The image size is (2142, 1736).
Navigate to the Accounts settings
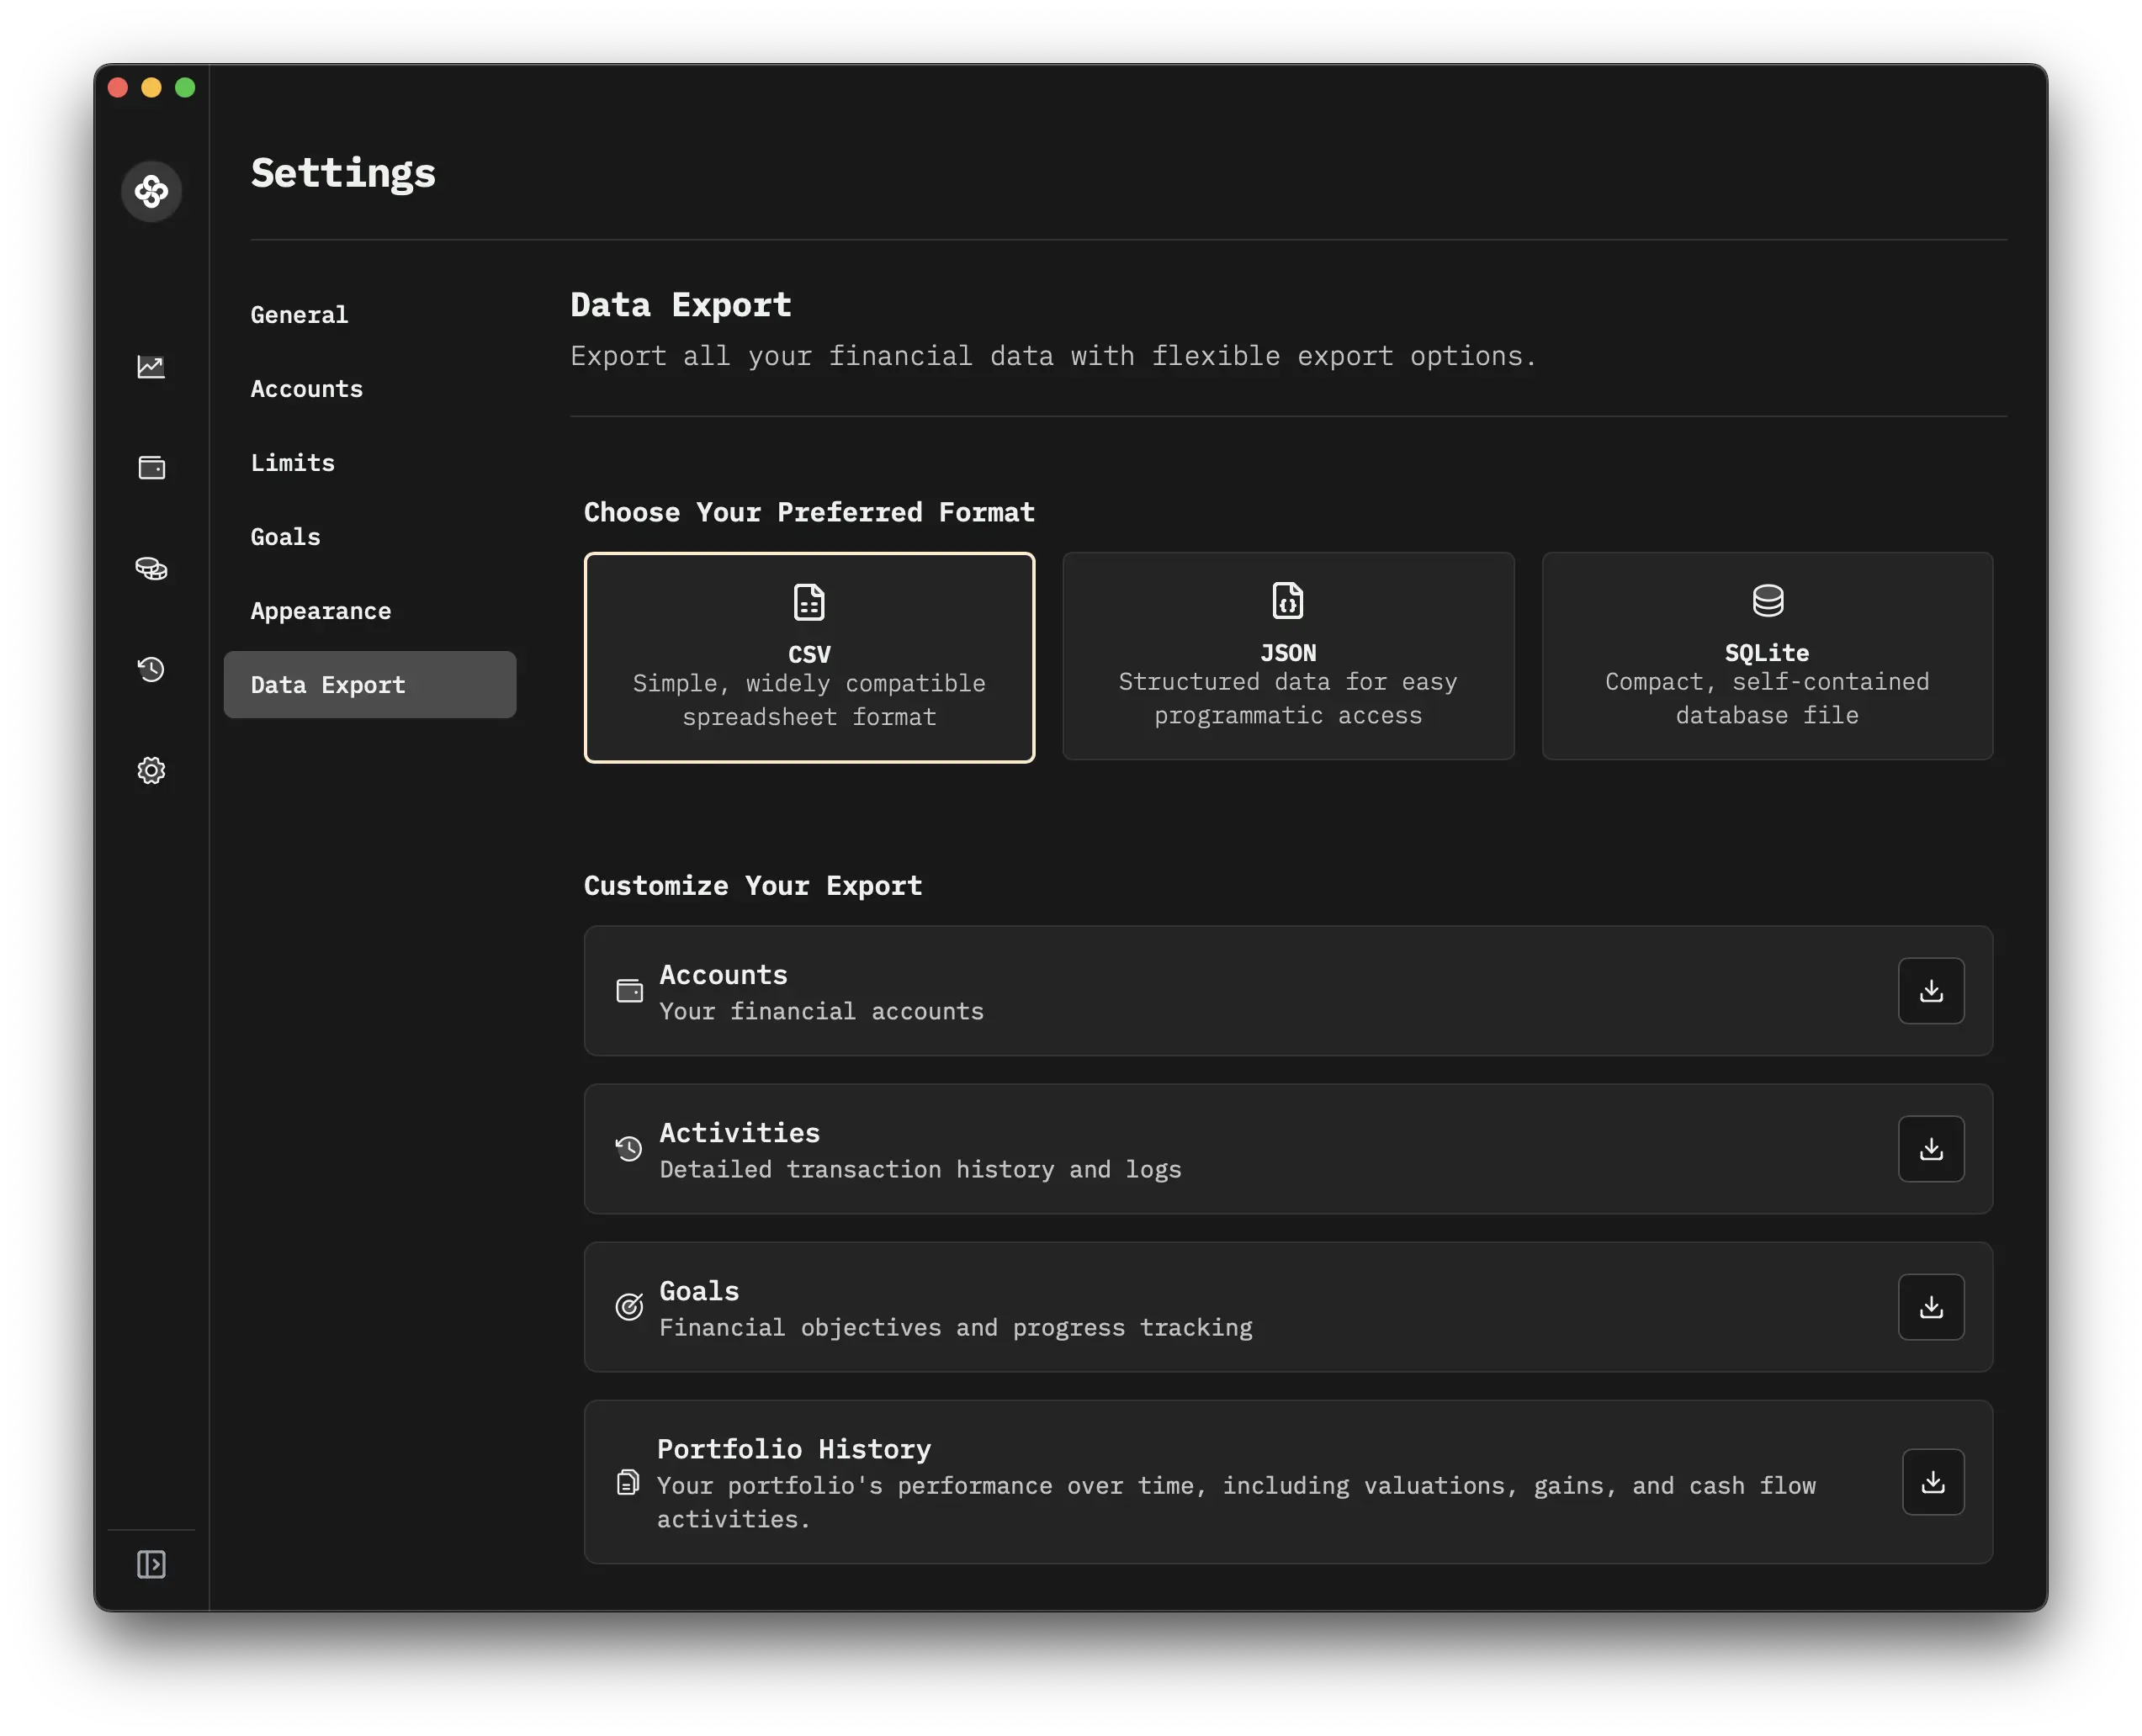point(306,386)
